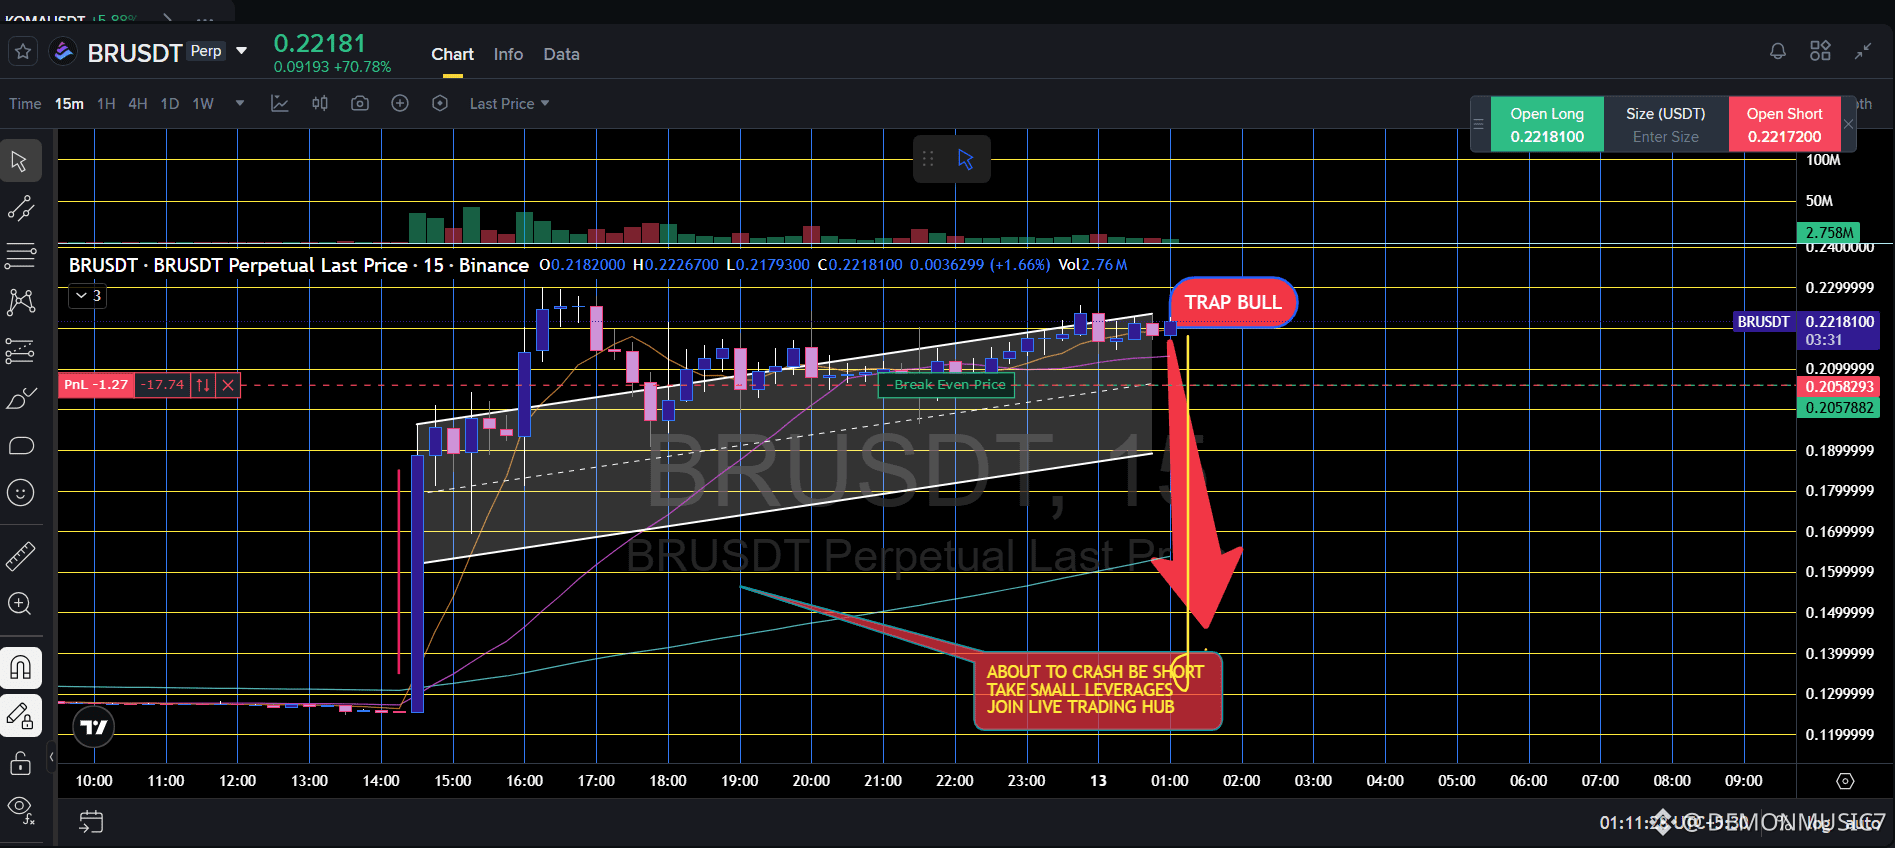
Task: Click the Open Short button
Action: (1785, 125)
